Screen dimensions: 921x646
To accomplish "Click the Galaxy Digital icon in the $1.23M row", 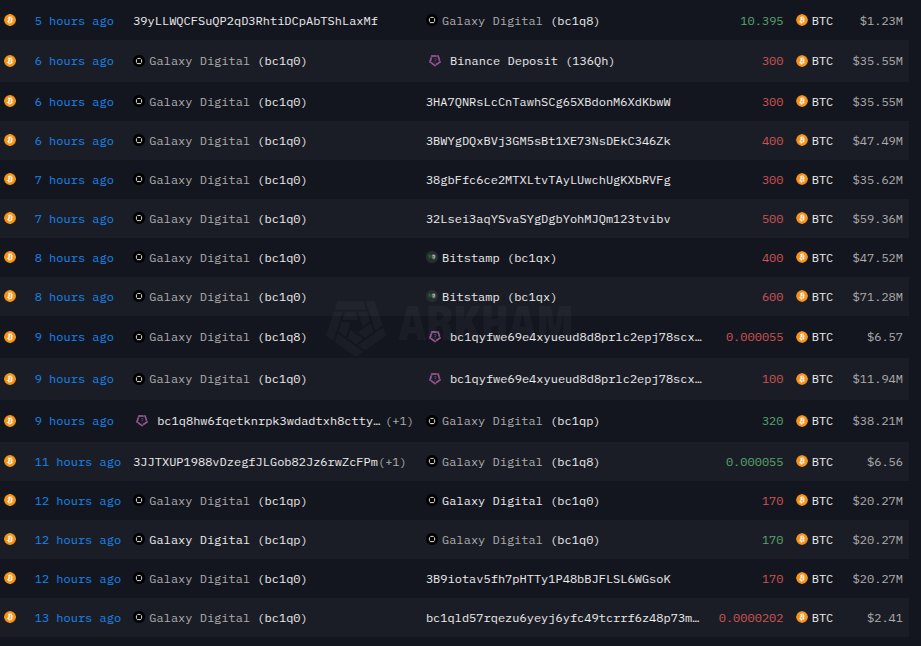I will (x=432, y=21).
